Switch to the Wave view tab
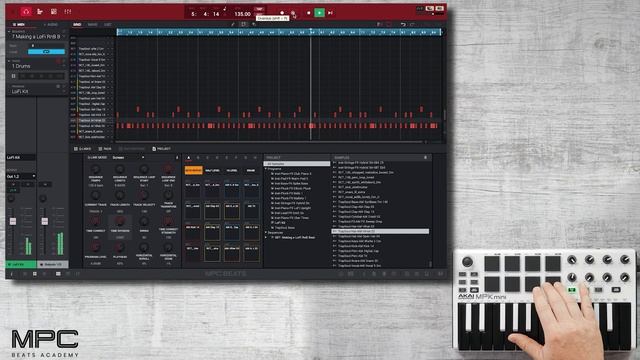This screenshot has width=640, height=360. tap(93, 25)
